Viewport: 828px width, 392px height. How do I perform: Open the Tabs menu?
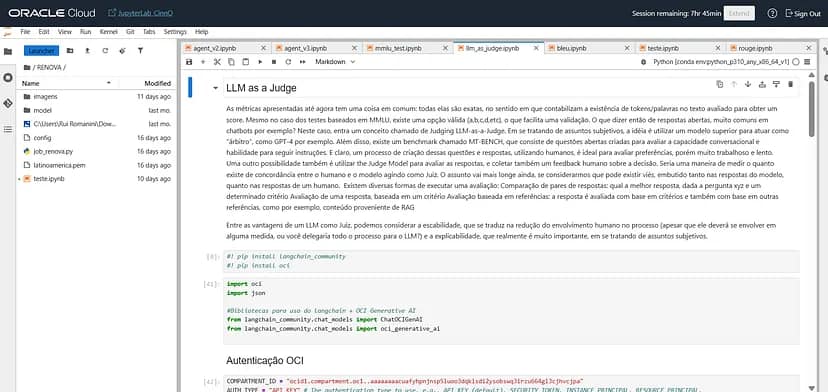[x=149, y=32]
